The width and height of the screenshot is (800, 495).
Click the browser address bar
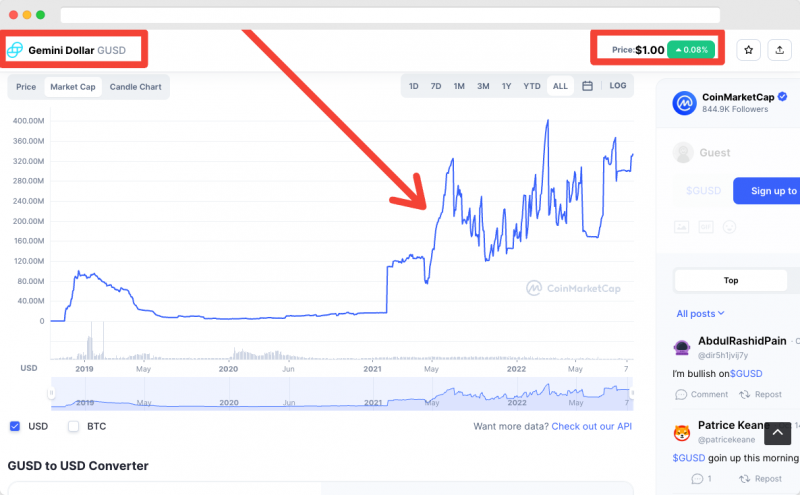pyautogui.click(x=390, y=15)
